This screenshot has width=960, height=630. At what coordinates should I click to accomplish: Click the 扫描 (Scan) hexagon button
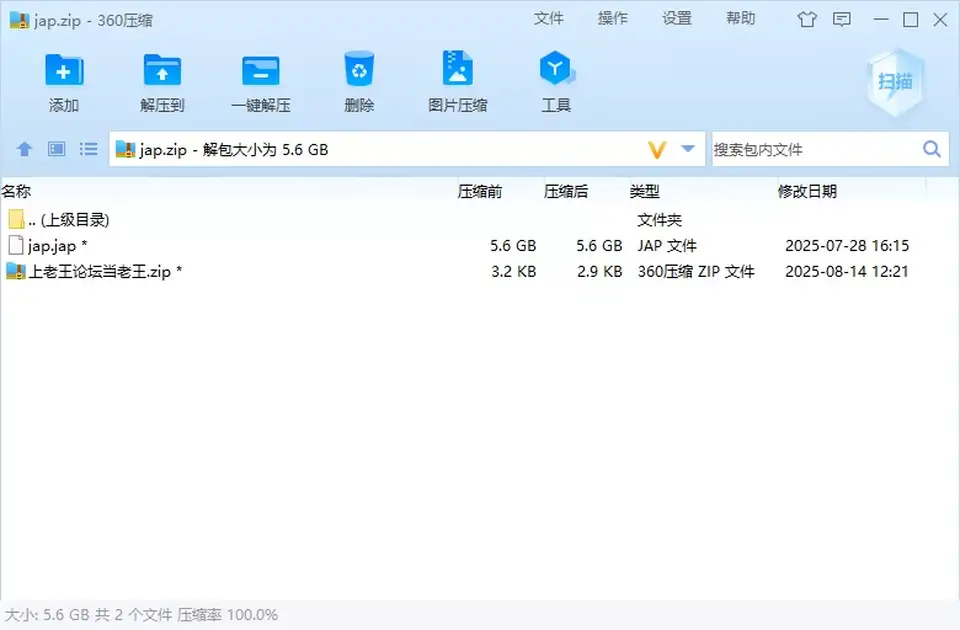pos(895,81)
